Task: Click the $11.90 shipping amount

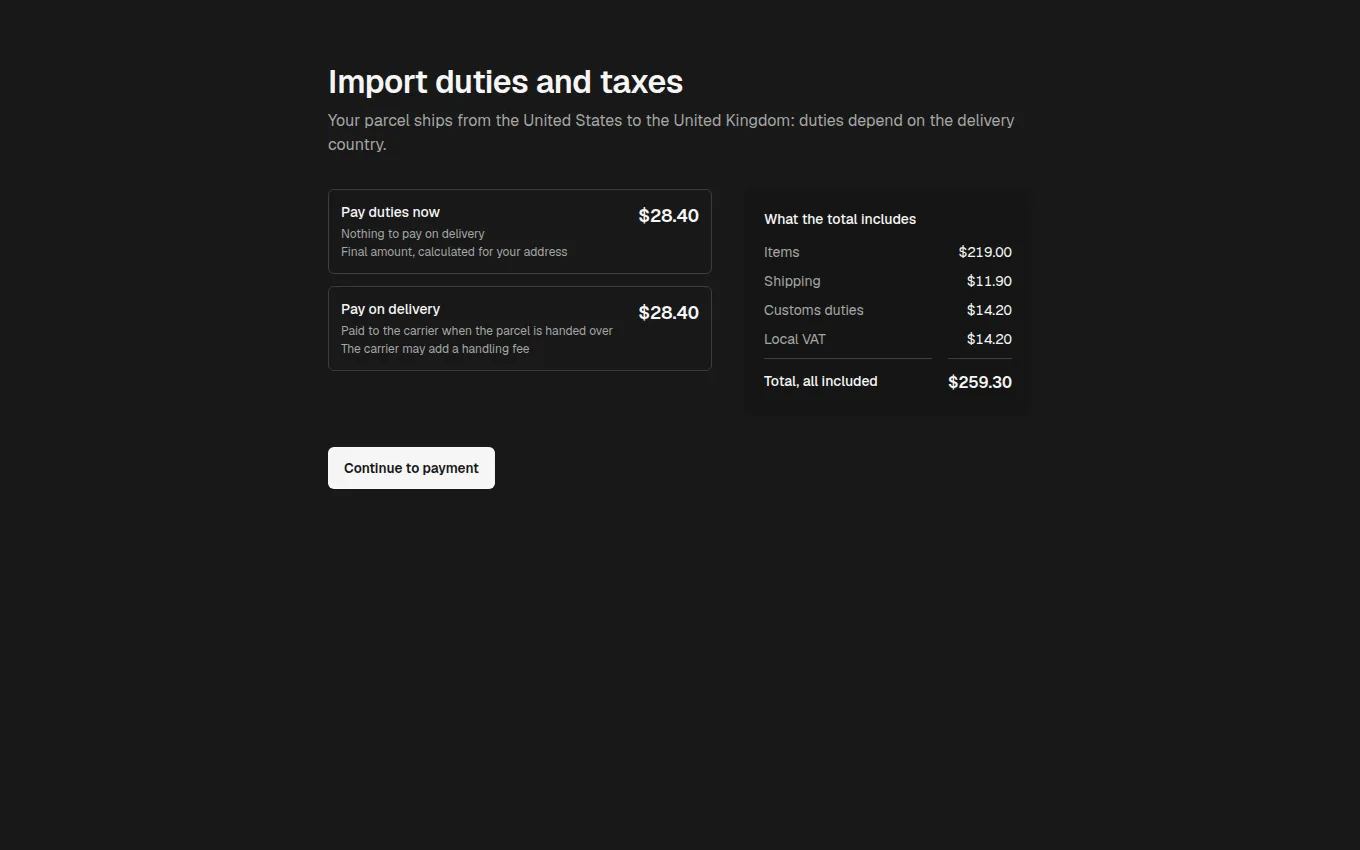Action: pyautogui.click(x=989, y=281)
